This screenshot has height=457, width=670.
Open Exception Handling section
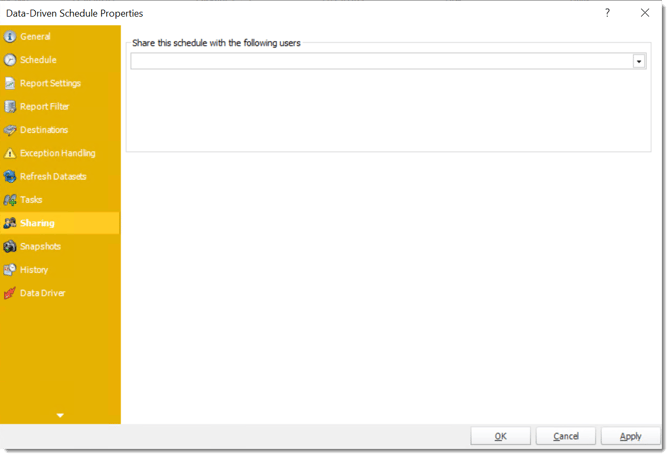click(58, 153)
